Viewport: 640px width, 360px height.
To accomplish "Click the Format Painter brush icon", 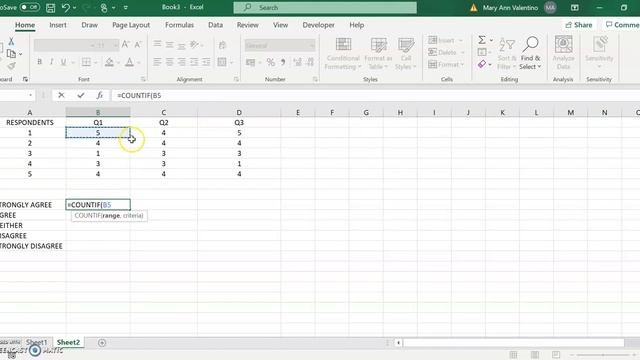I will (x=11, y=66).
